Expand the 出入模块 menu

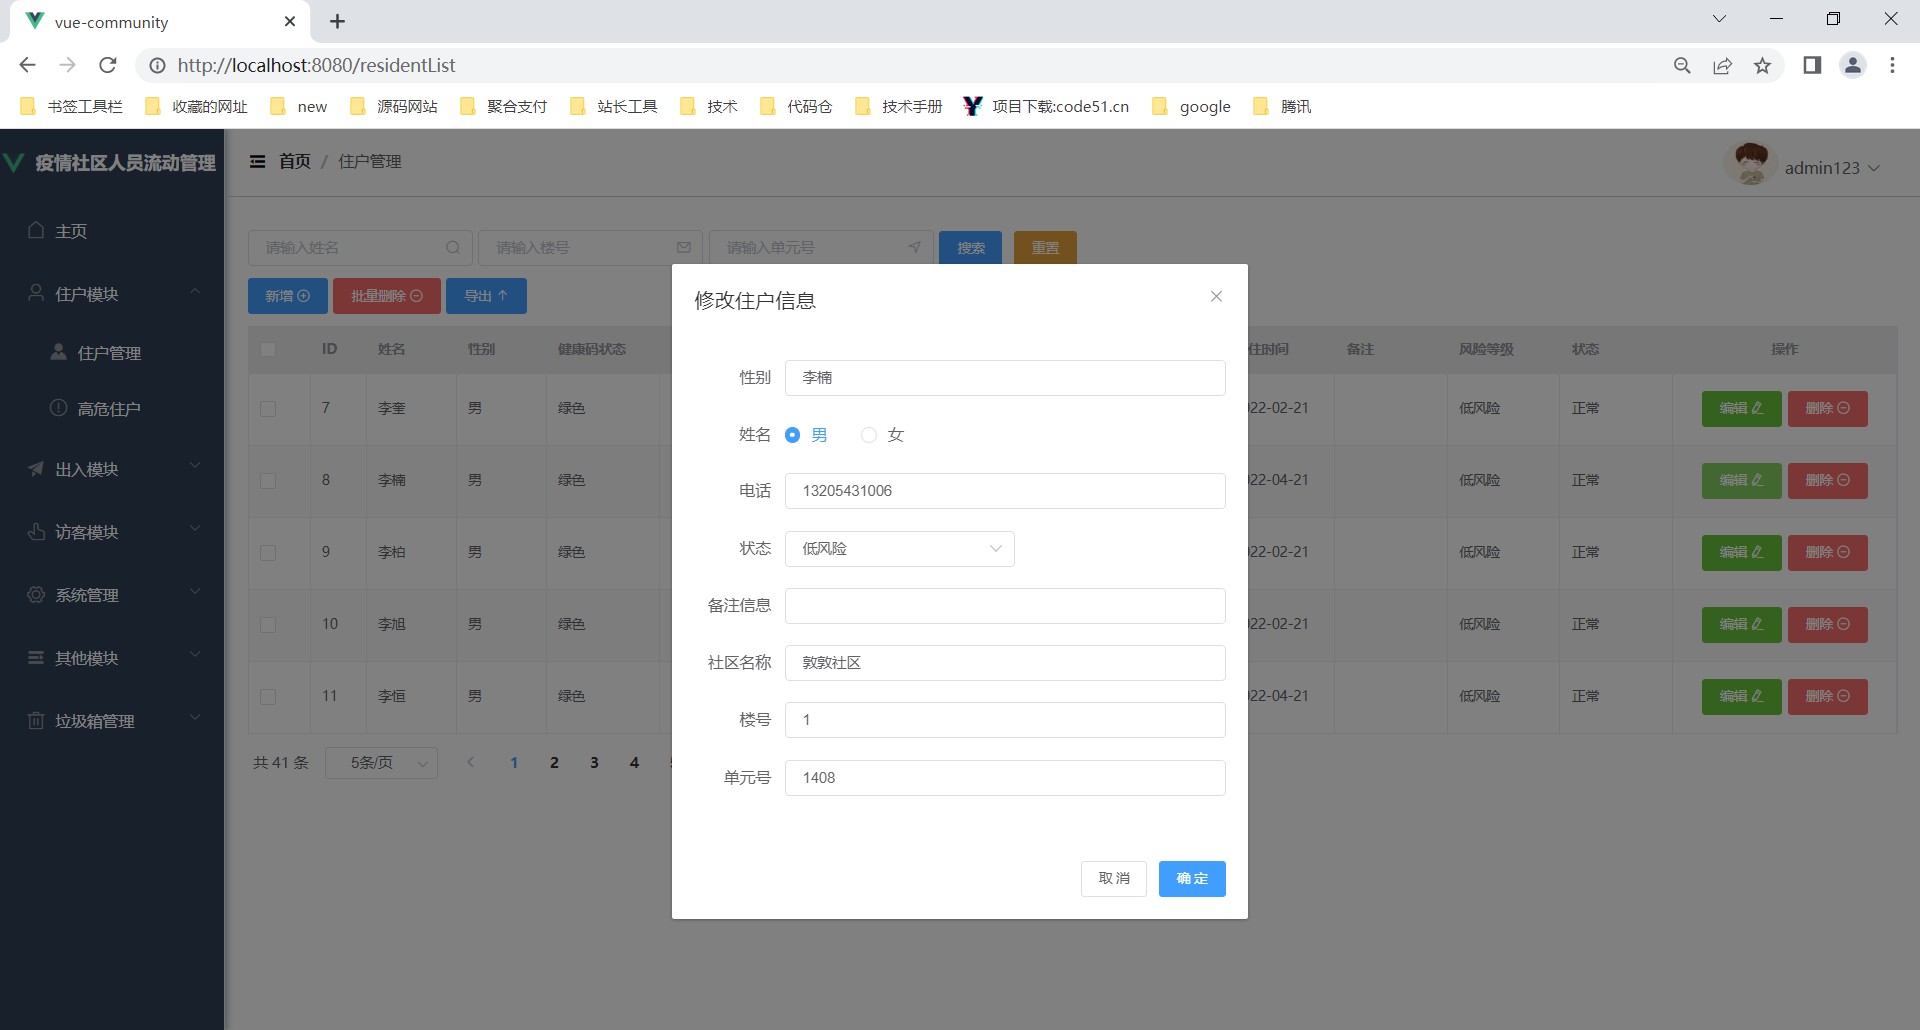click(x=112, y=469)
